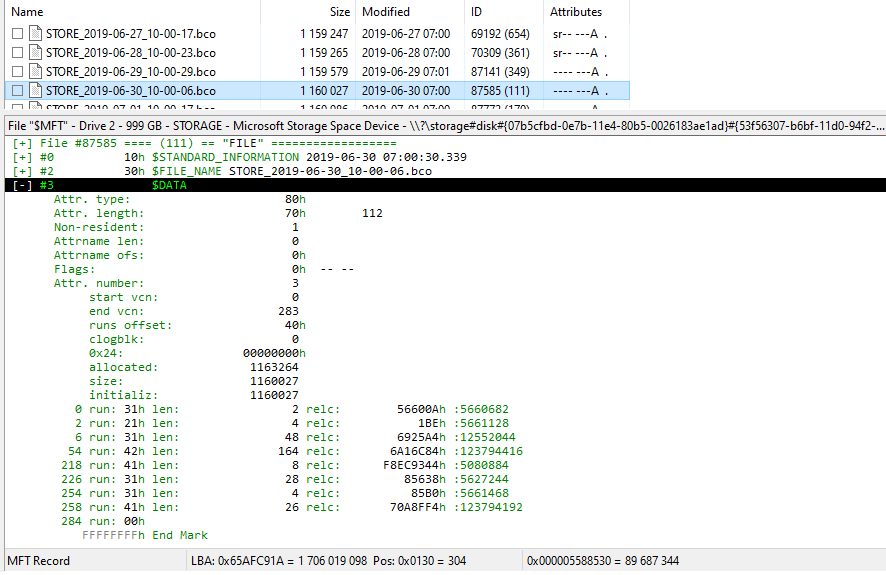The height and width of the screenshot is (575, 886).
Task: Tick the checkbox for STORE_2019-06-29_10-00-29.bco
Action: coord(18,72)
